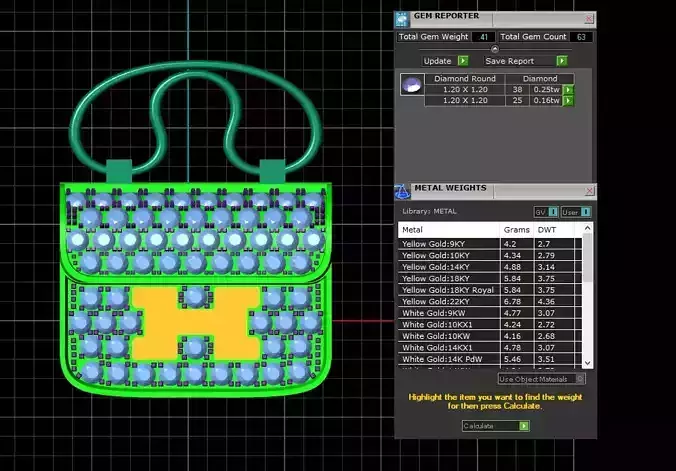Click the round diamond gem thumbnail
The height and width of the screenshot is (471, 676).
coord(412,84)
